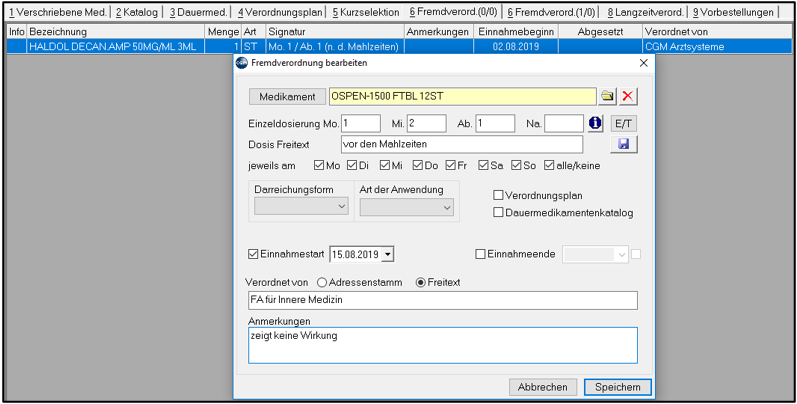Click the Medikament button

click(287, 97)
